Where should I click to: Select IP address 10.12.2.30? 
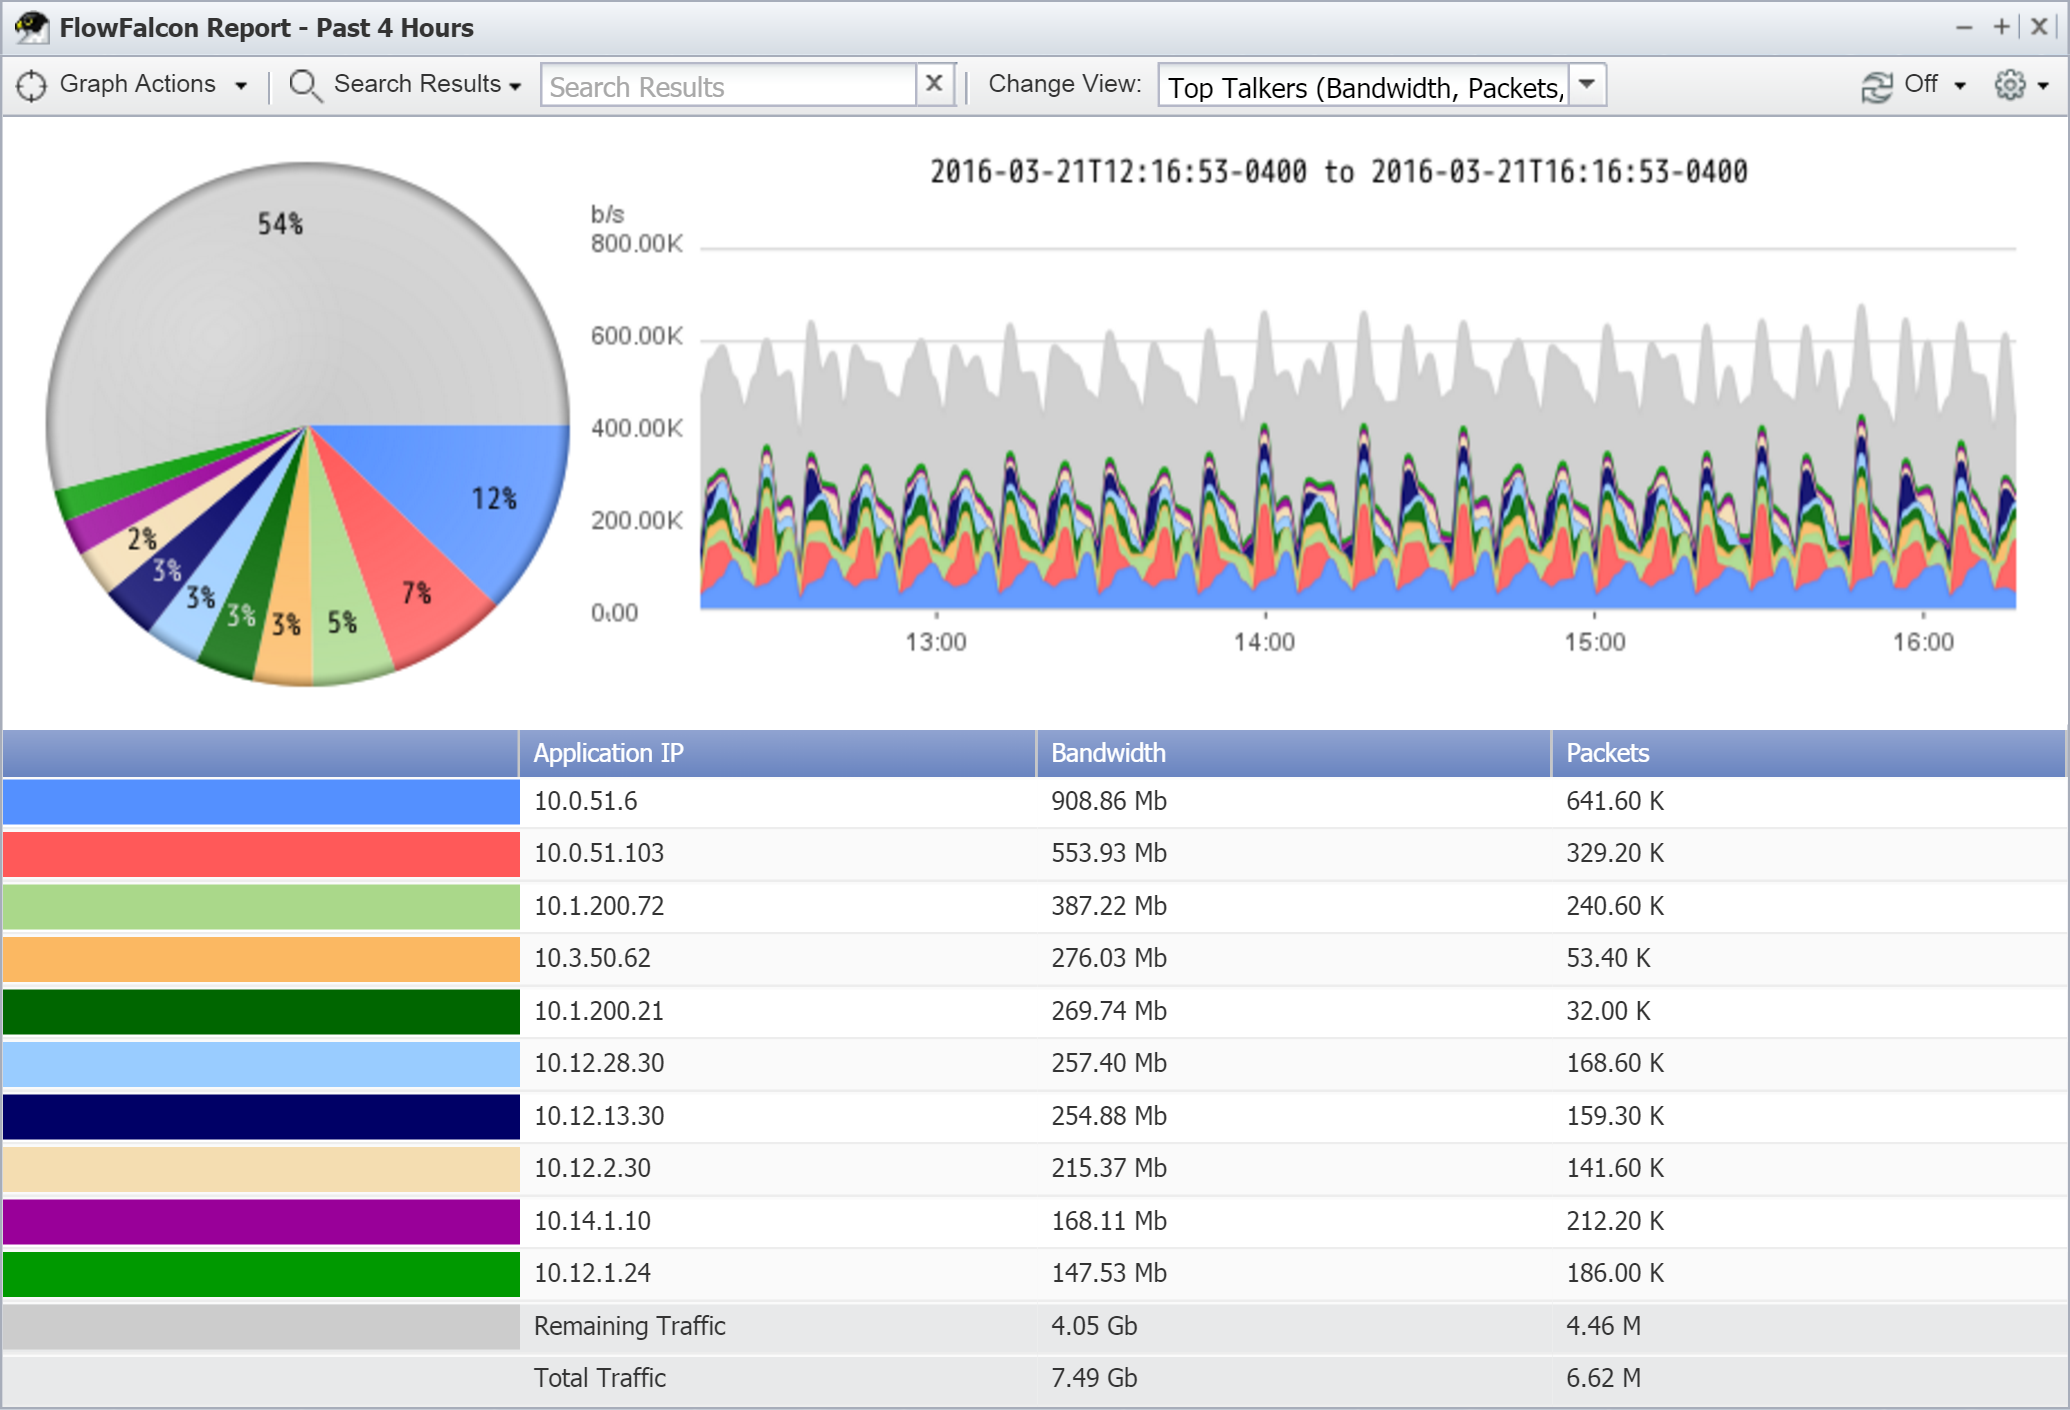(592, 1168)
